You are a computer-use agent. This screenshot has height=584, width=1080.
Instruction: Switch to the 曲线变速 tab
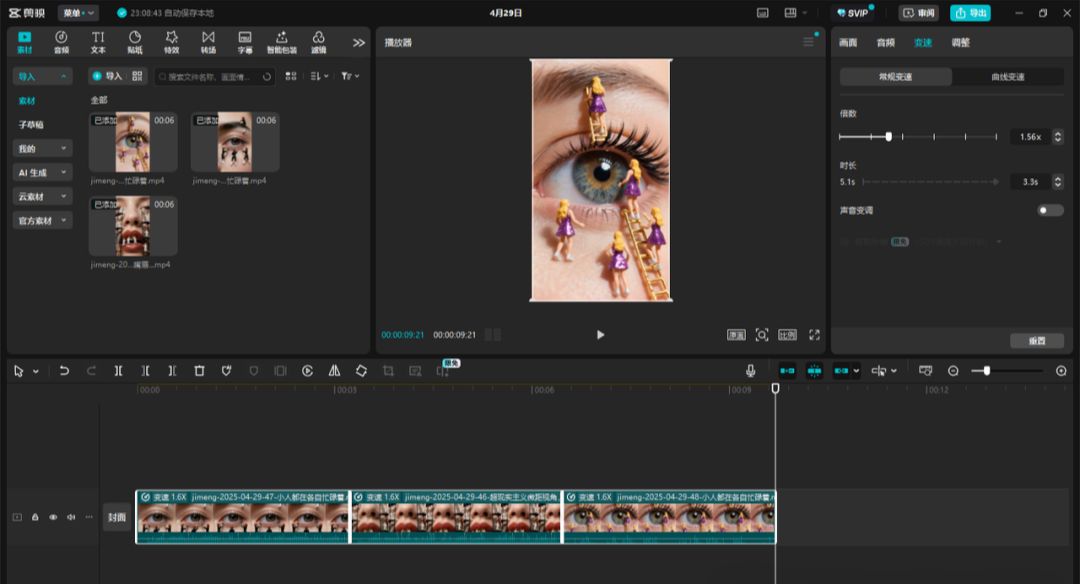pos(1007,77)
